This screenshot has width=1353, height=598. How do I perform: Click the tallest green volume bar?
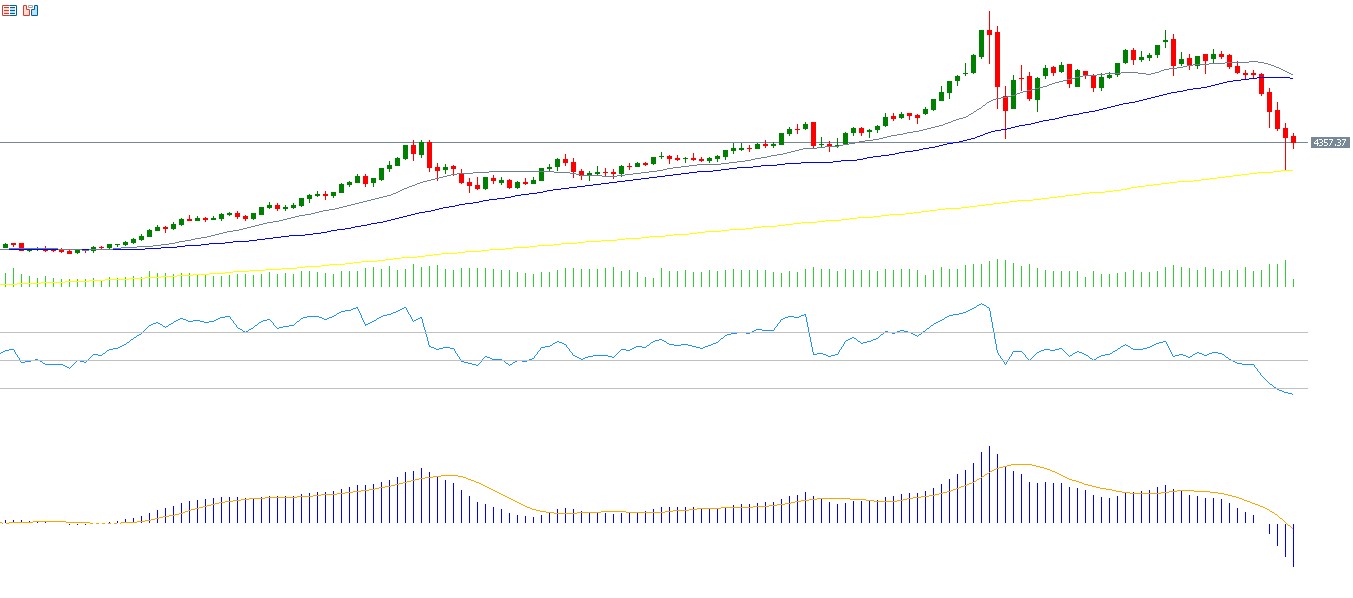click(x=997, y=273)
